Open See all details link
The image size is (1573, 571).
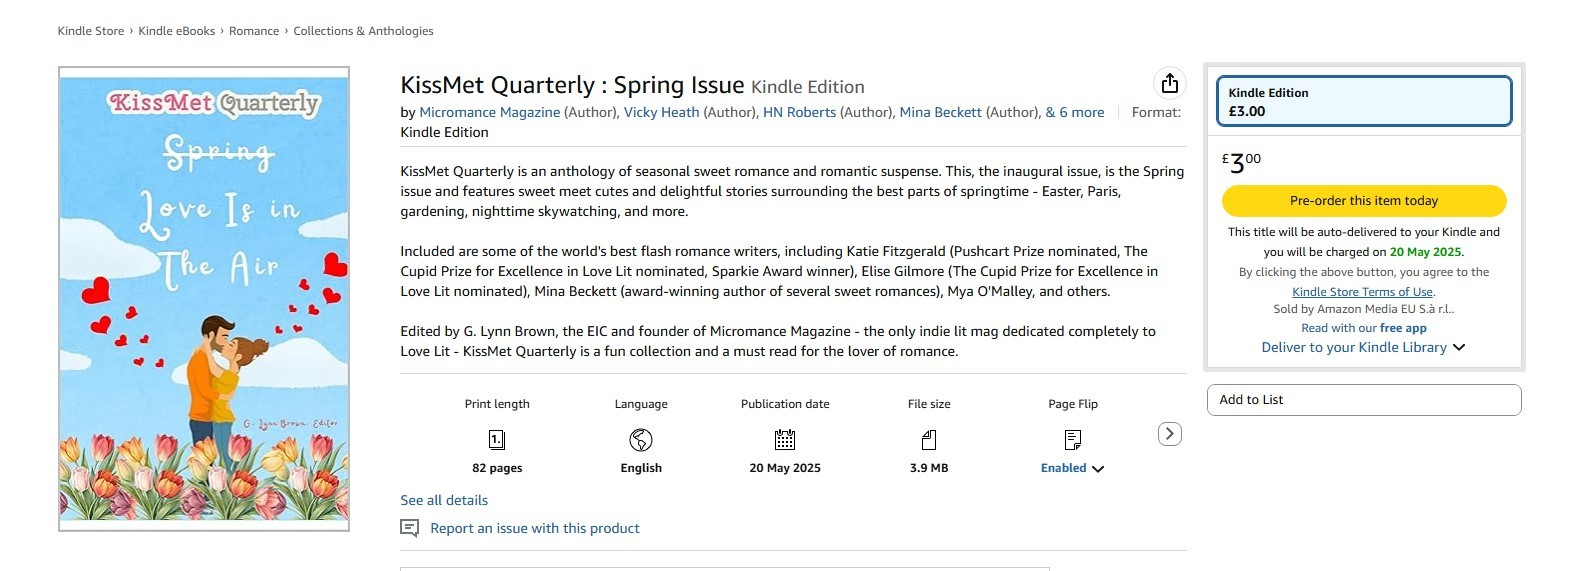(444, 500)
